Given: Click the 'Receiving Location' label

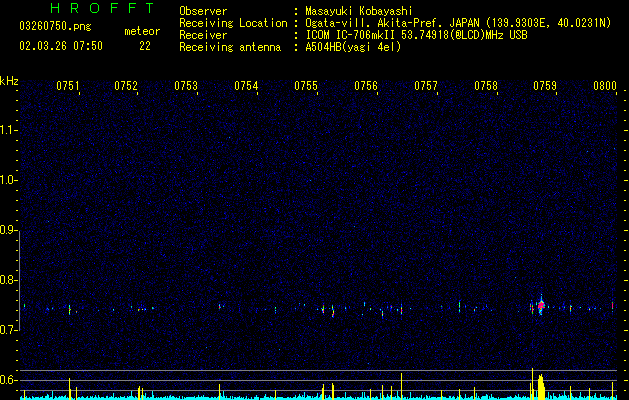Looking at the screenshot, I should point(233,23).
